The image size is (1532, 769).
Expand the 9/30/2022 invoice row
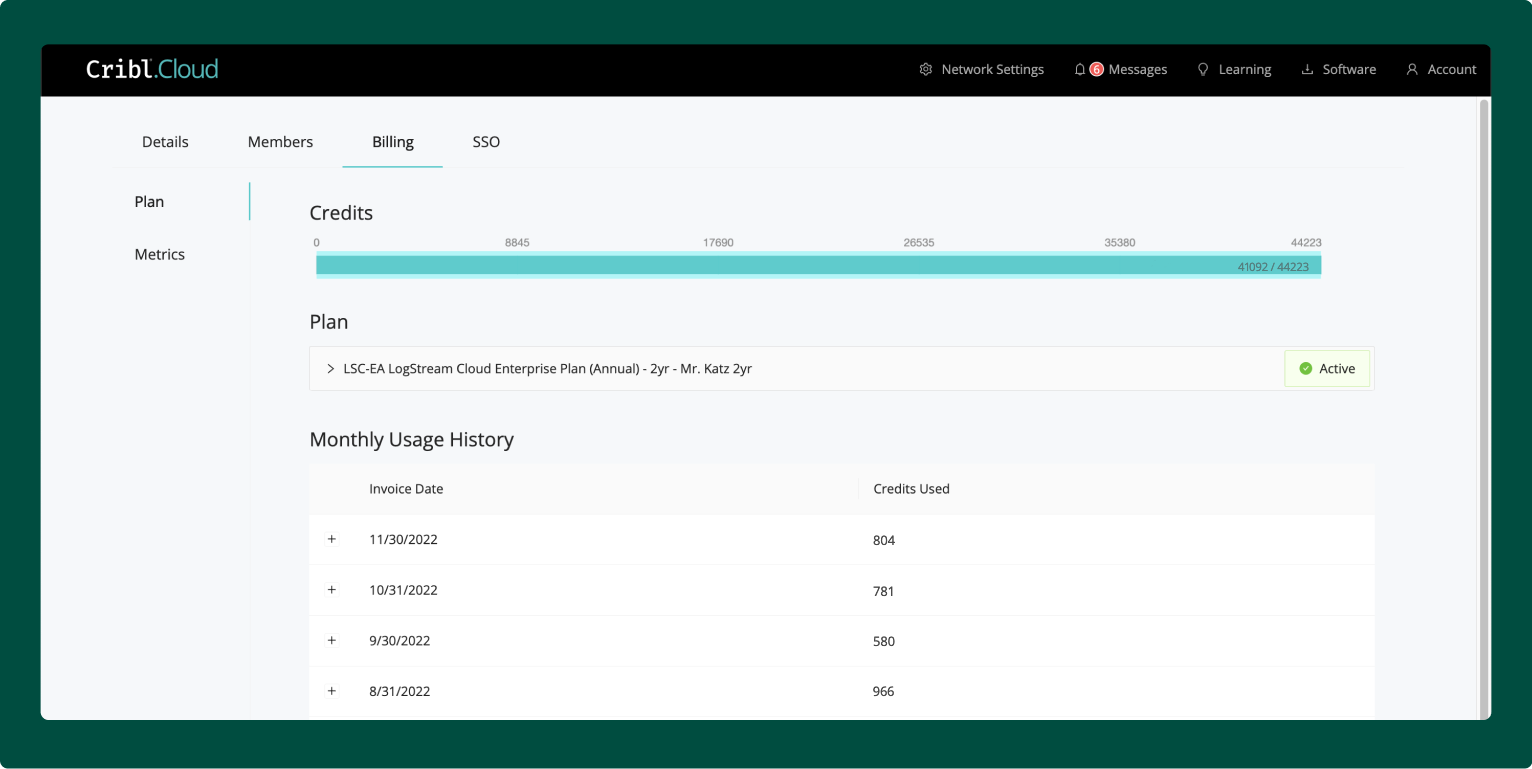[332, 640]
